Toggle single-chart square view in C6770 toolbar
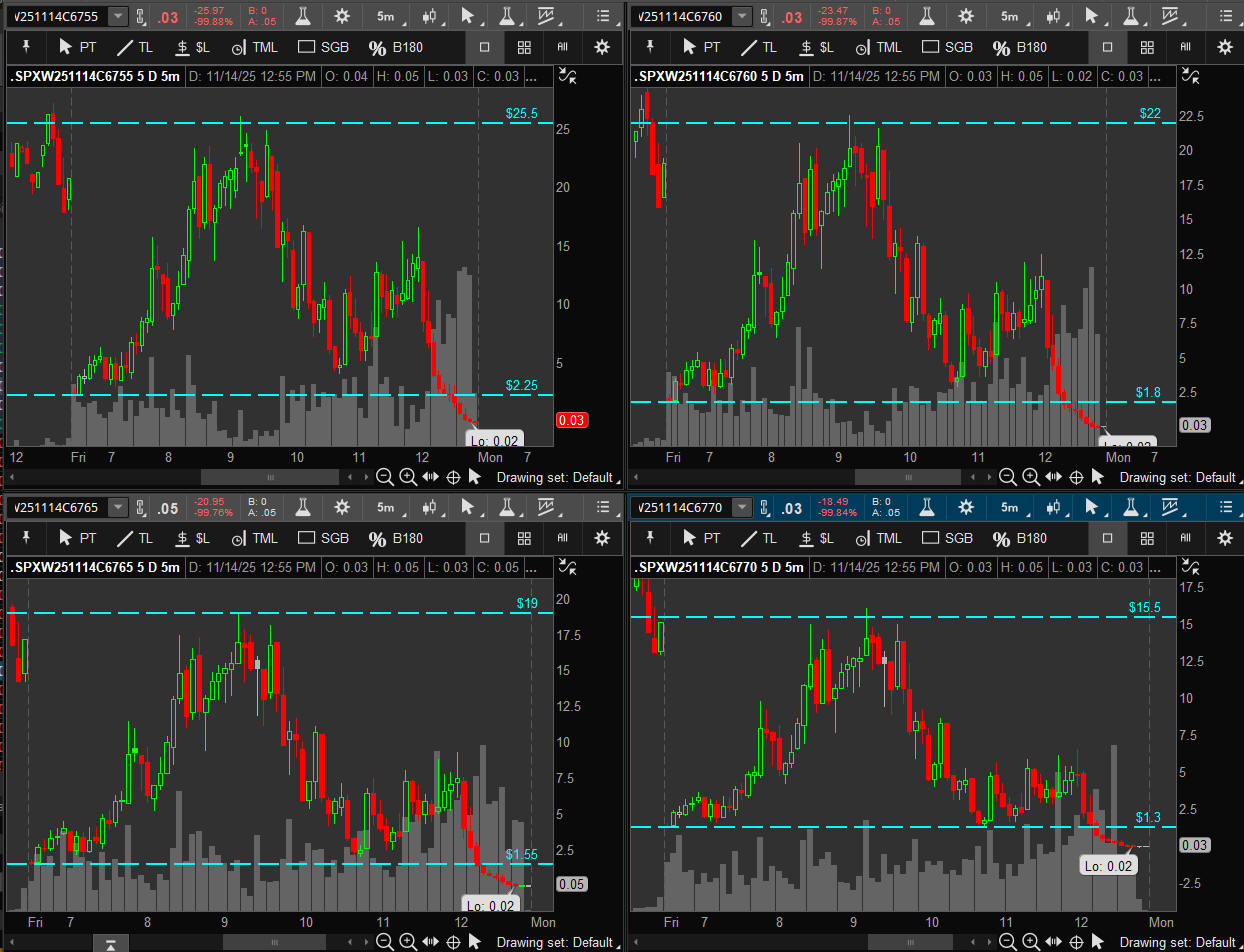Viewport: 1244px width, 952px height. tap(1107, 538)
